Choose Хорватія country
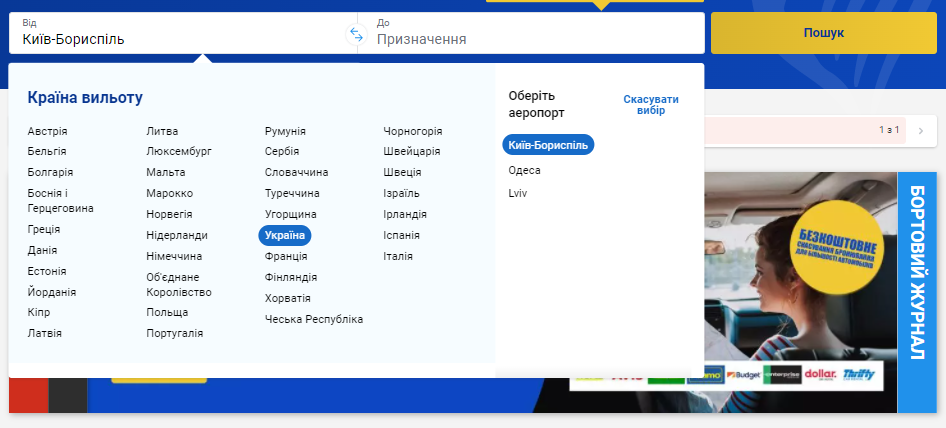946x428 pixels. (288, 298)
